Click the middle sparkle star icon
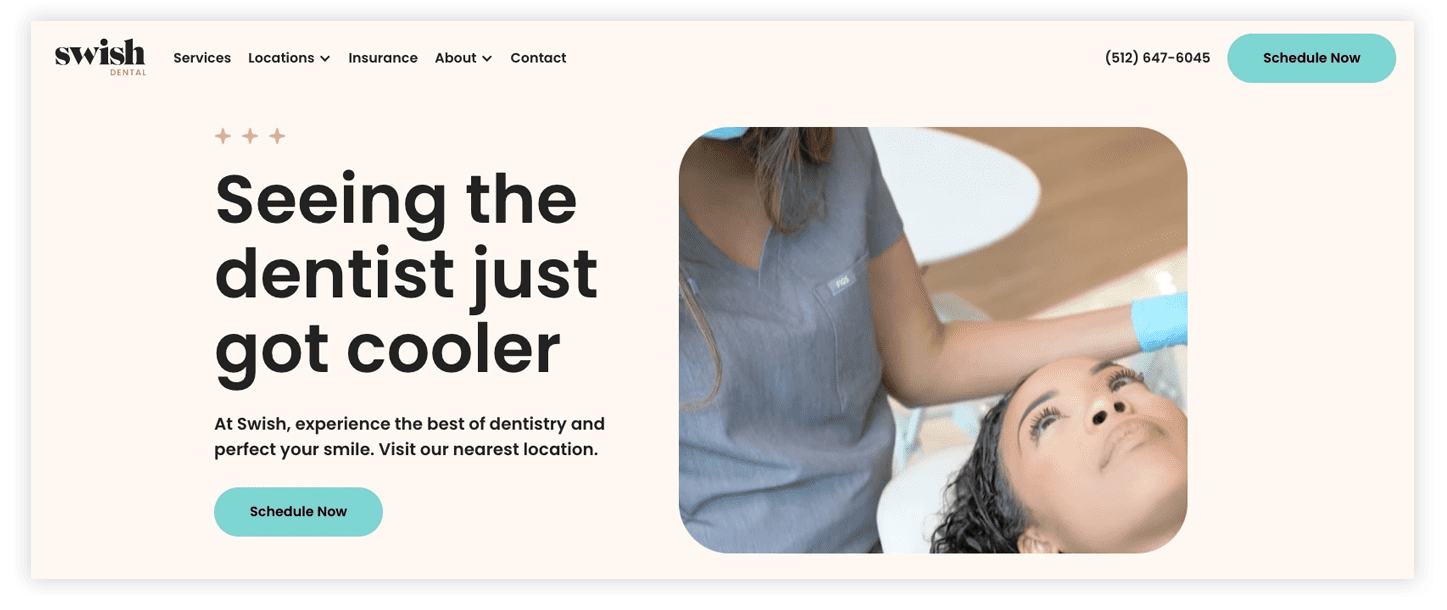The height and width of the screenshot is (610, 1447). pos(250,136)
